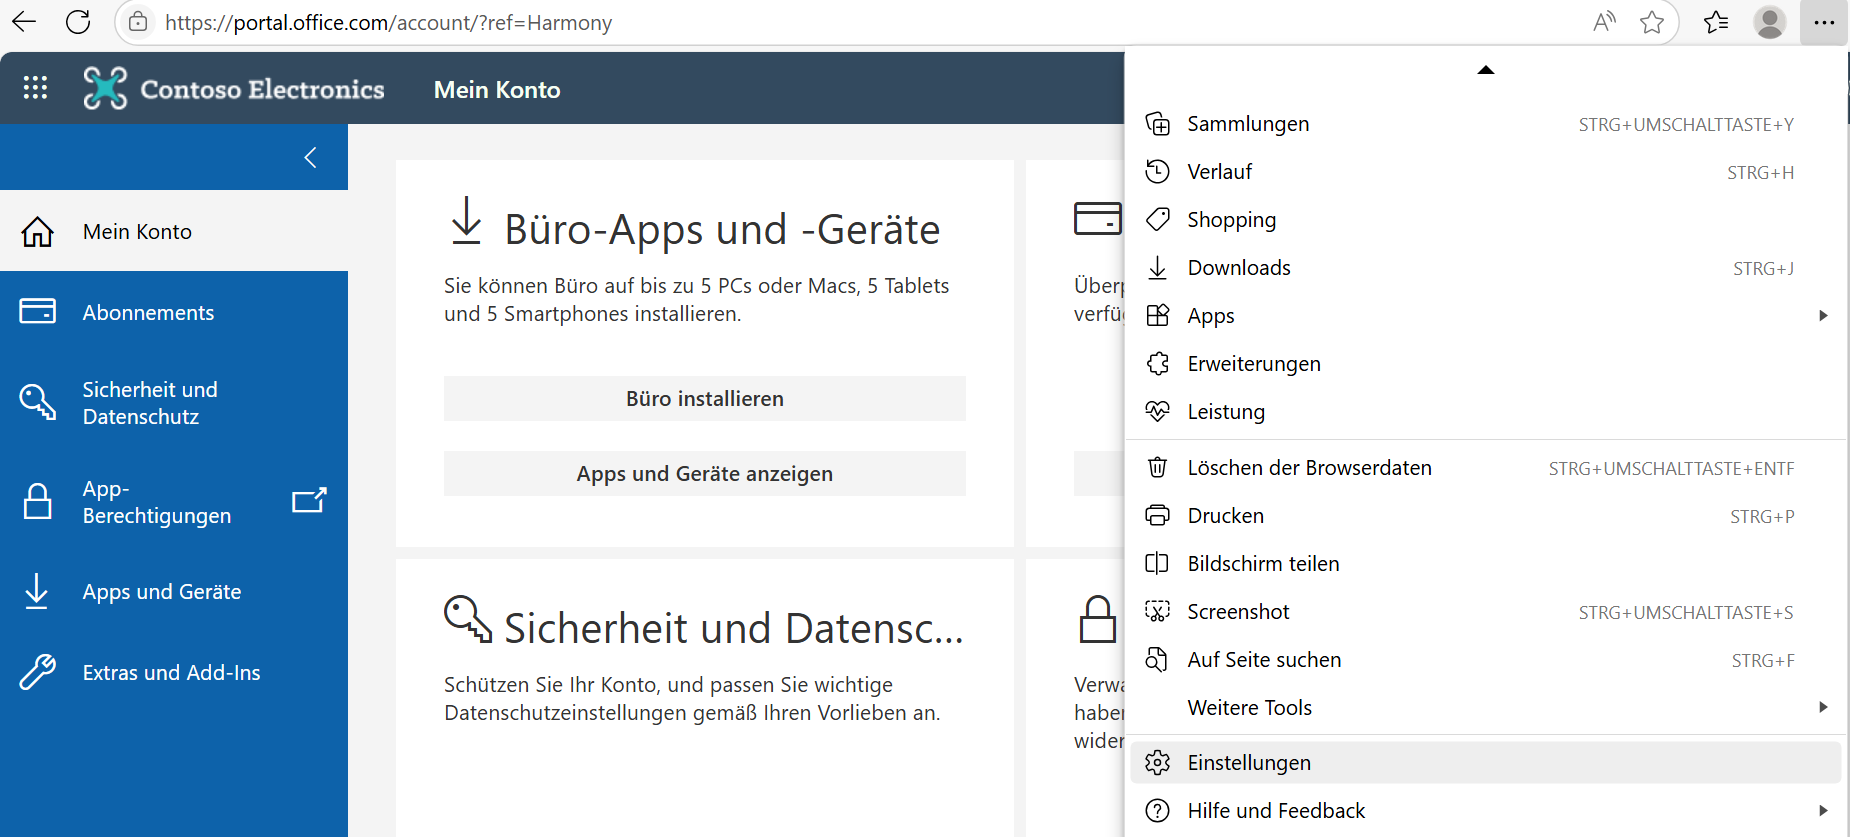Click the Sicherheit und Datensc... heading
This screenshot has height=837, width=1850.
coord(734,628)
